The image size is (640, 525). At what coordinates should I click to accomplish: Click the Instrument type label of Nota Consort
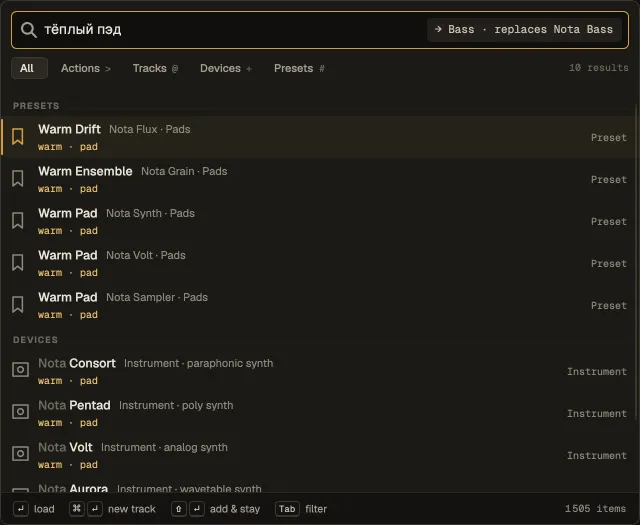click(597, 372)
